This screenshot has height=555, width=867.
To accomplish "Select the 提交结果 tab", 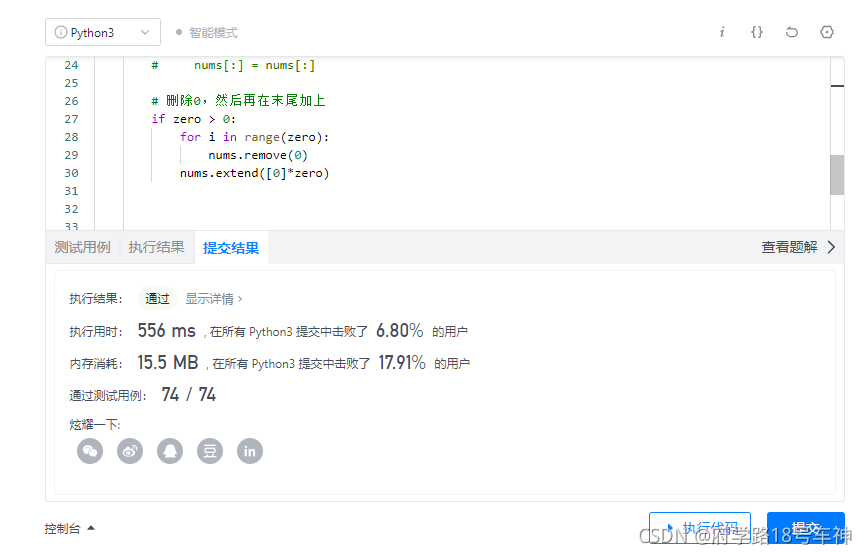I will (x=231, y=248).
